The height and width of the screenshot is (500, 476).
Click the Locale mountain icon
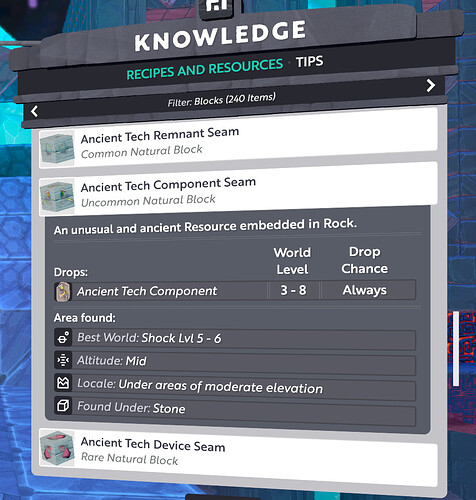click(63, 383)
